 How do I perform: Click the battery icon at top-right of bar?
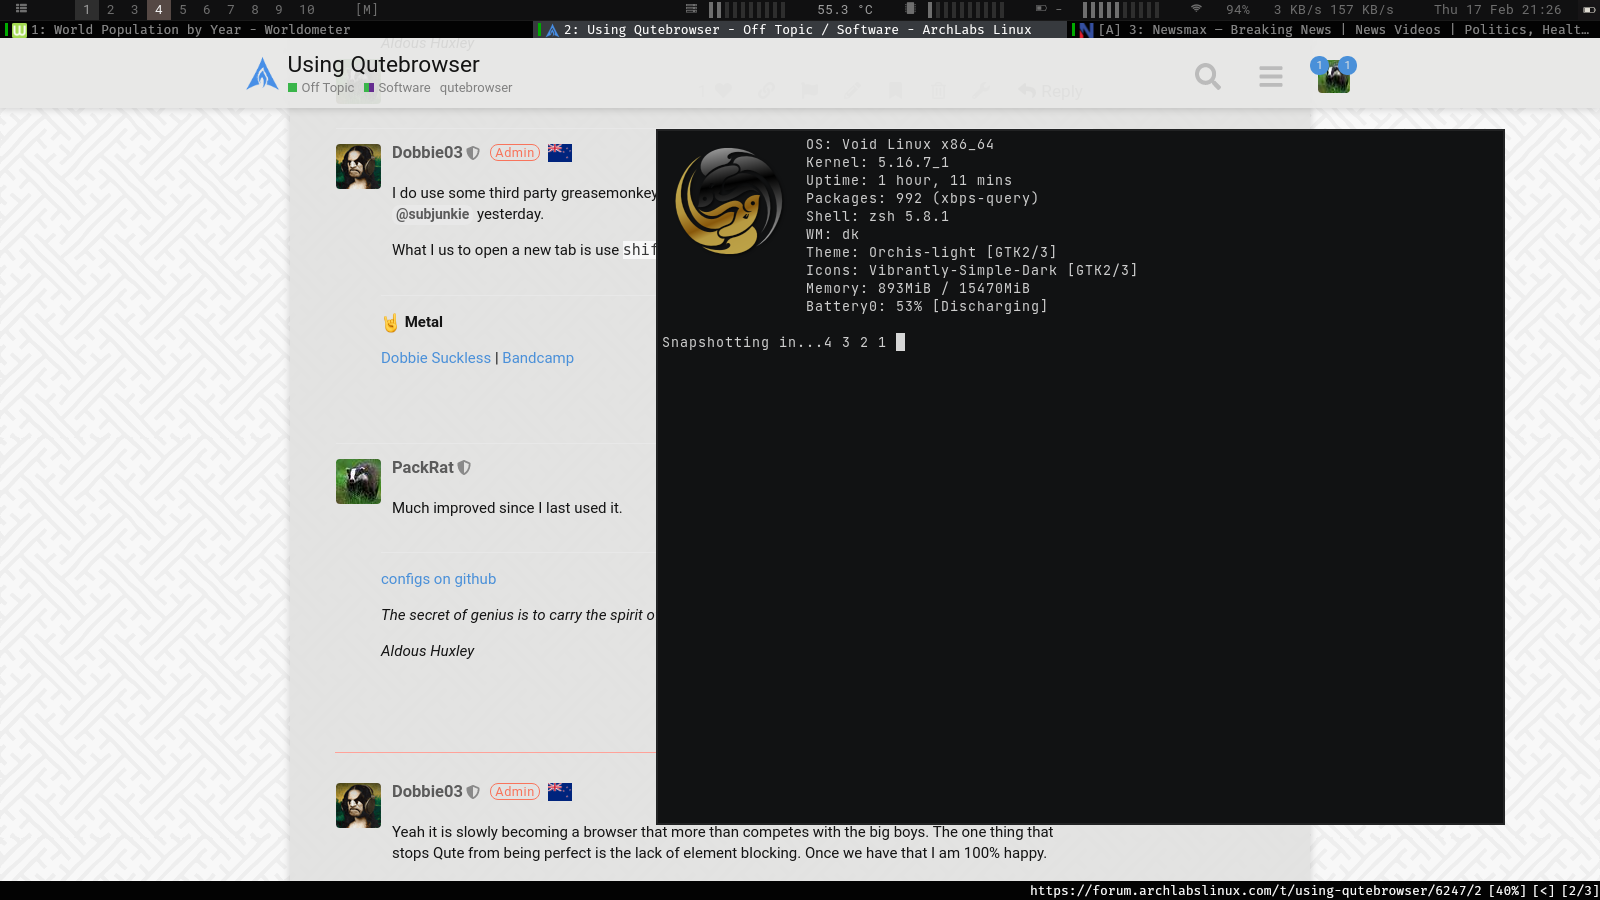click(x=1589, y=9)
